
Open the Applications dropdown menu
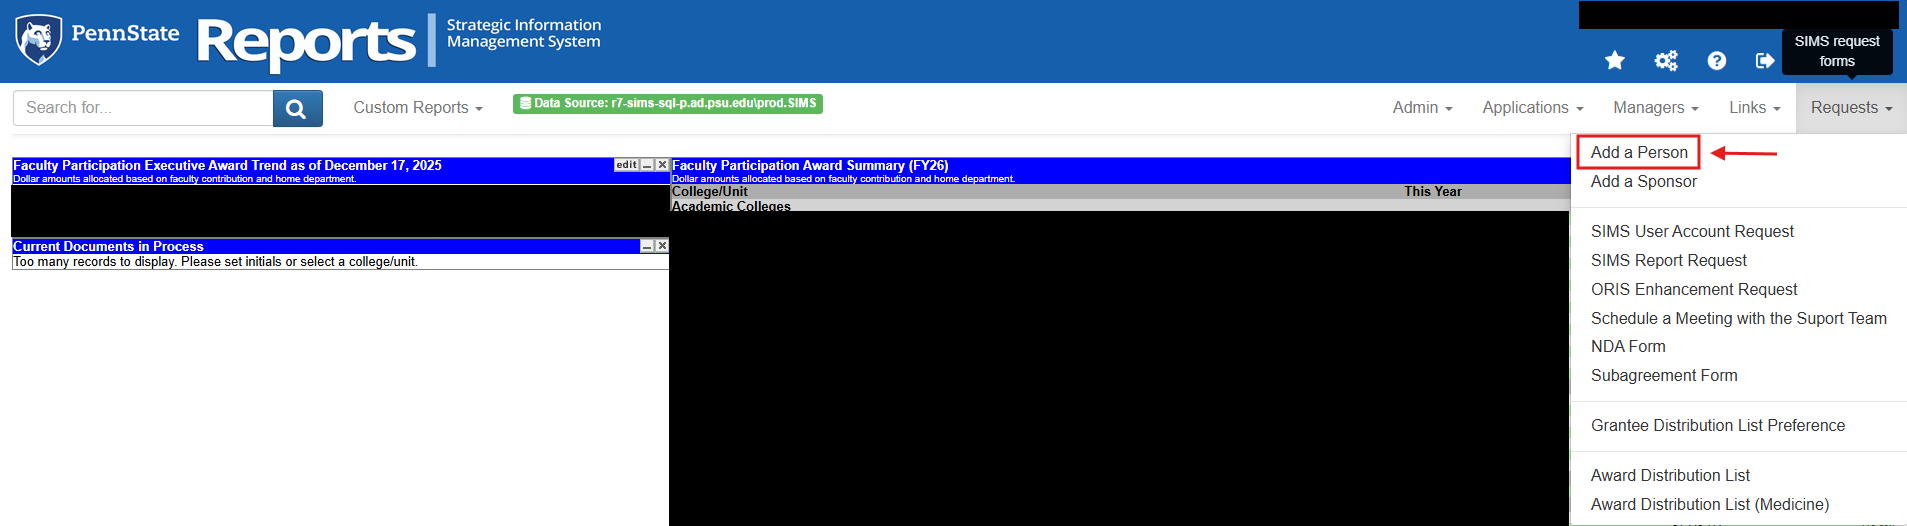pos(1532,108)
